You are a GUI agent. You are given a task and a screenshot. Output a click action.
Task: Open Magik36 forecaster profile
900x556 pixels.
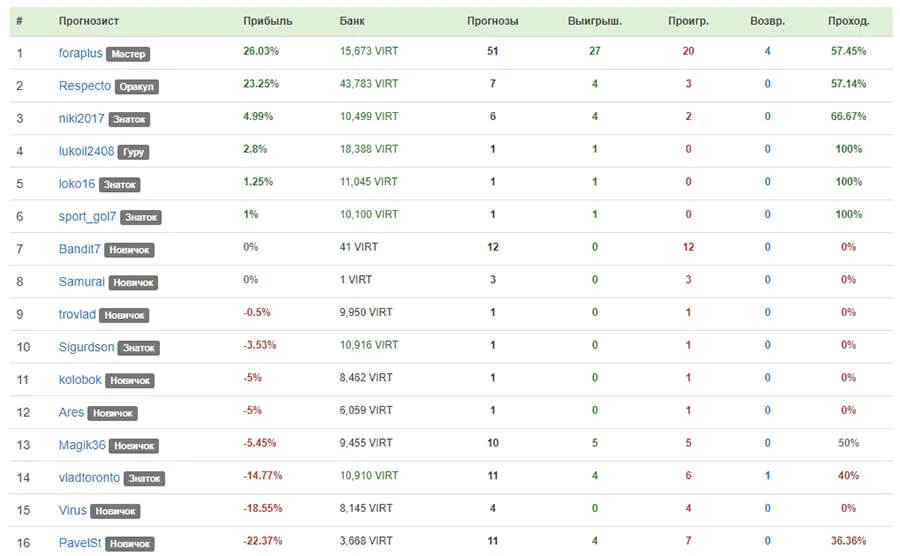pos(82,446)
